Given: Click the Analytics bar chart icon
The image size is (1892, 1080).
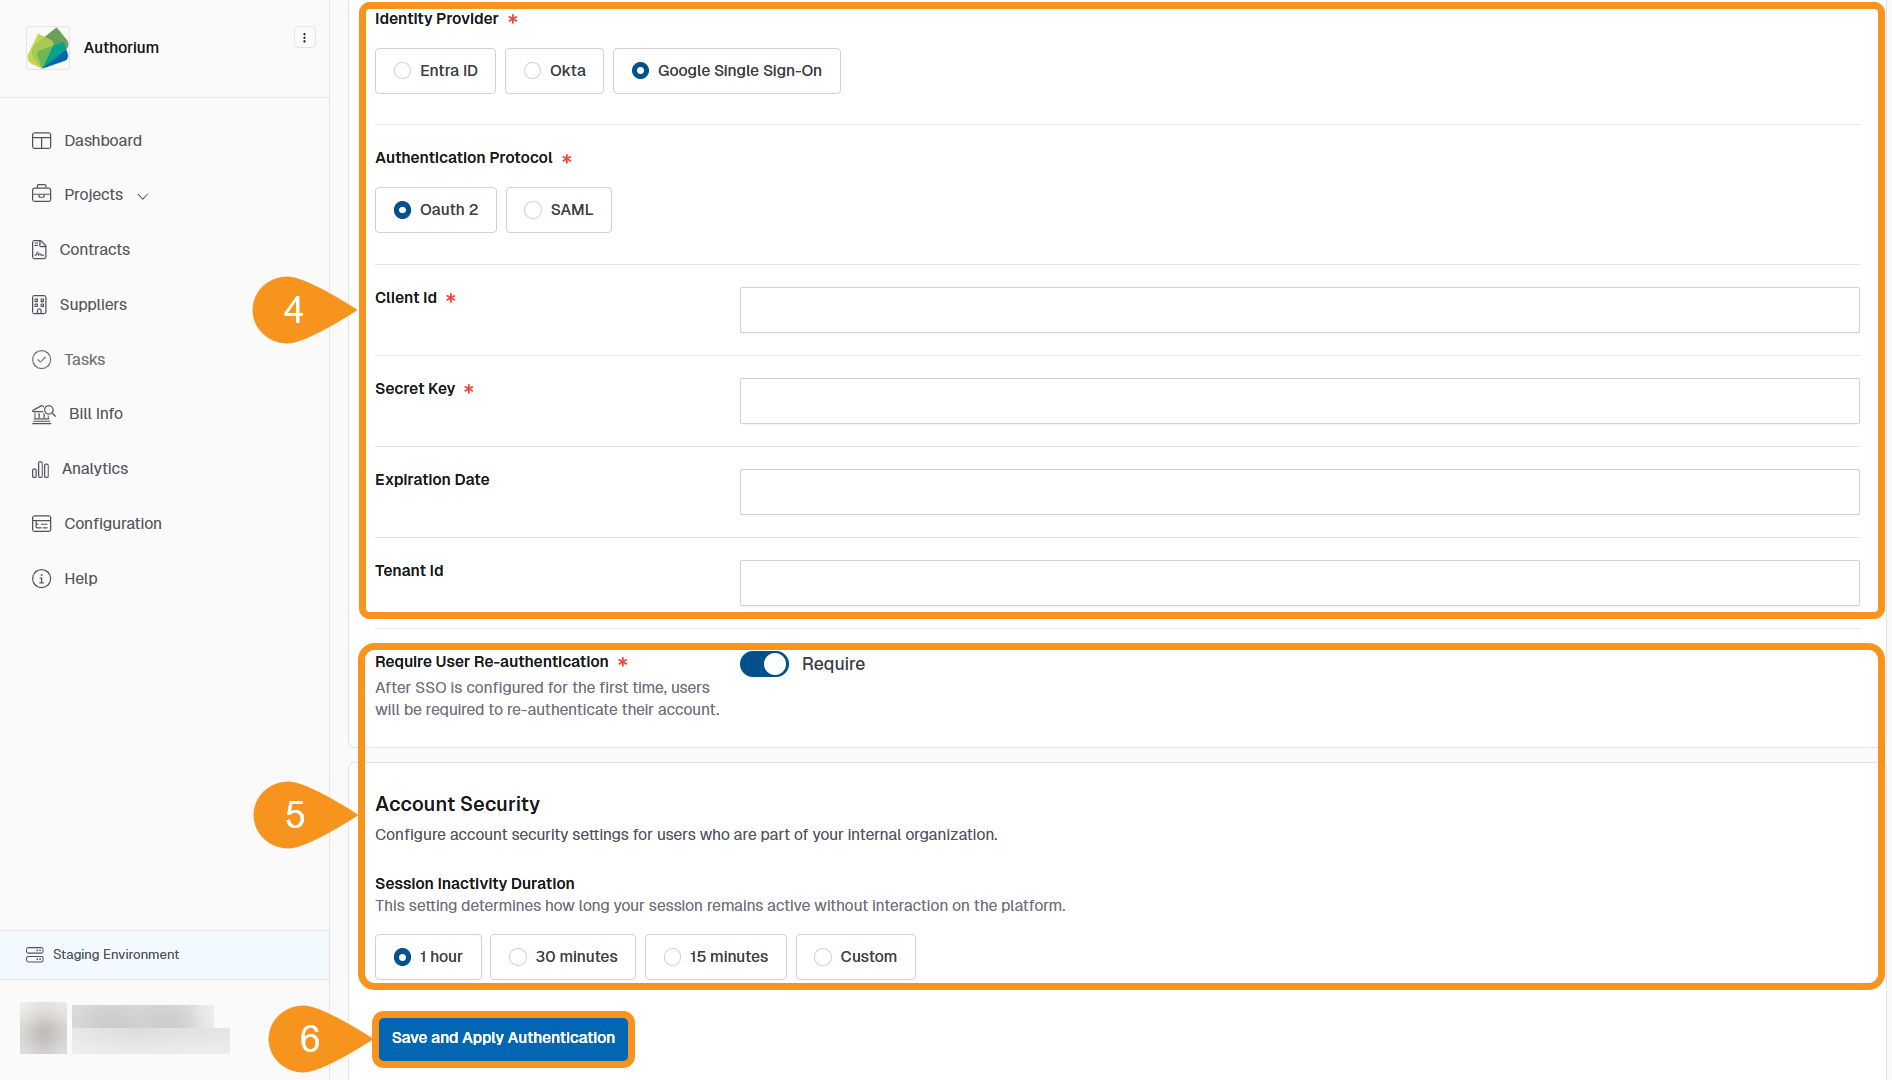Looking at the screenshot, I should click(x=40, y=469).
